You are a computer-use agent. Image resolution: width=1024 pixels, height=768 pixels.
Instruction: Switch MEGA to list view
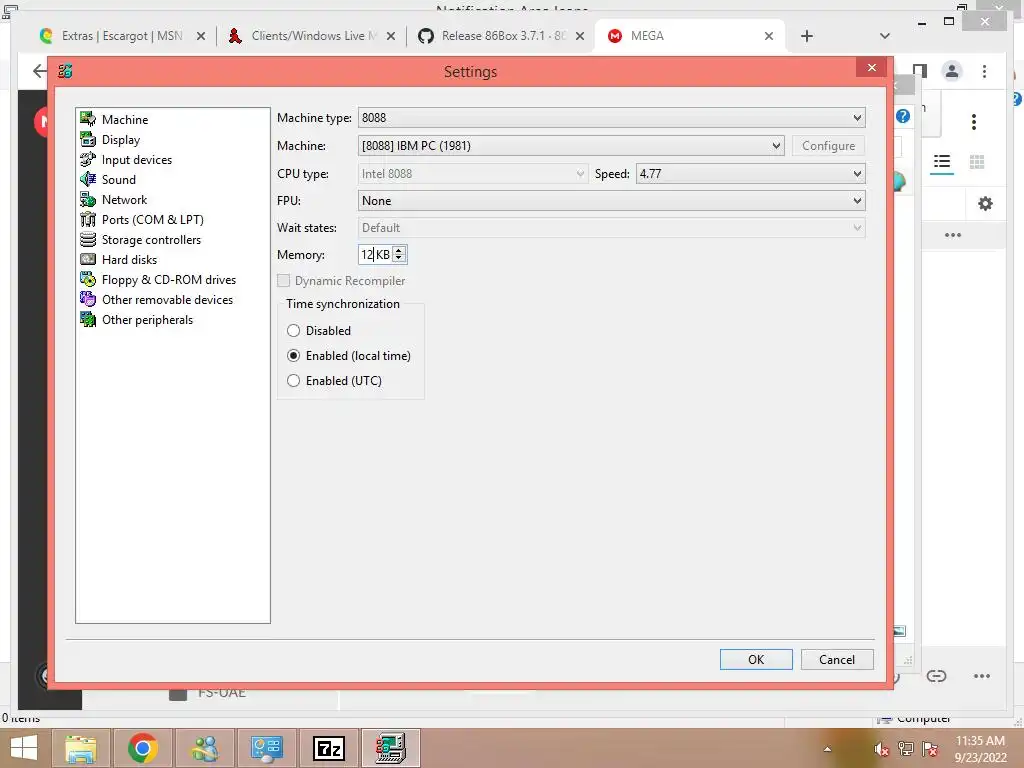click(x=942, y=162)
